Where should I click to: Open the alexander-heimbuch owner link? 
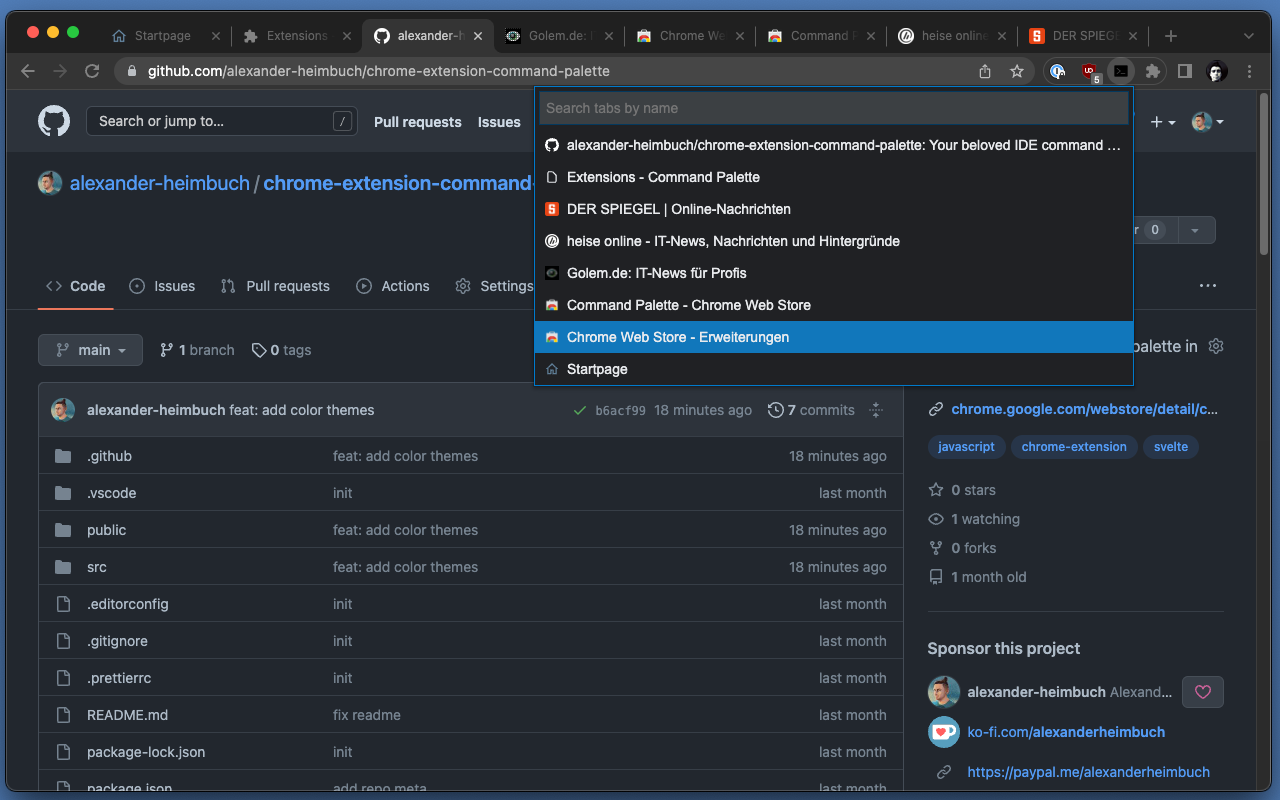point(159,184)
